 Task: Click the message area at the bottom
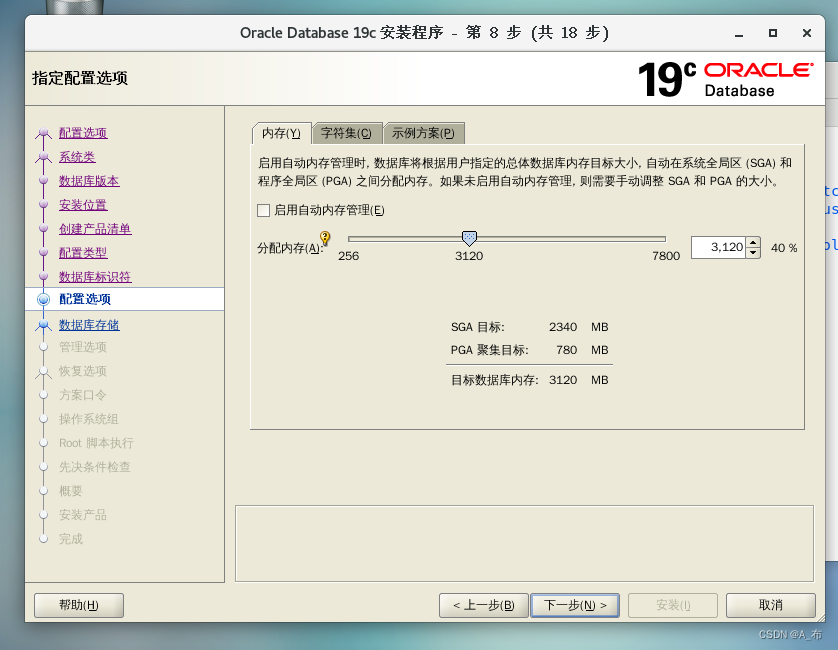[524, 544]
